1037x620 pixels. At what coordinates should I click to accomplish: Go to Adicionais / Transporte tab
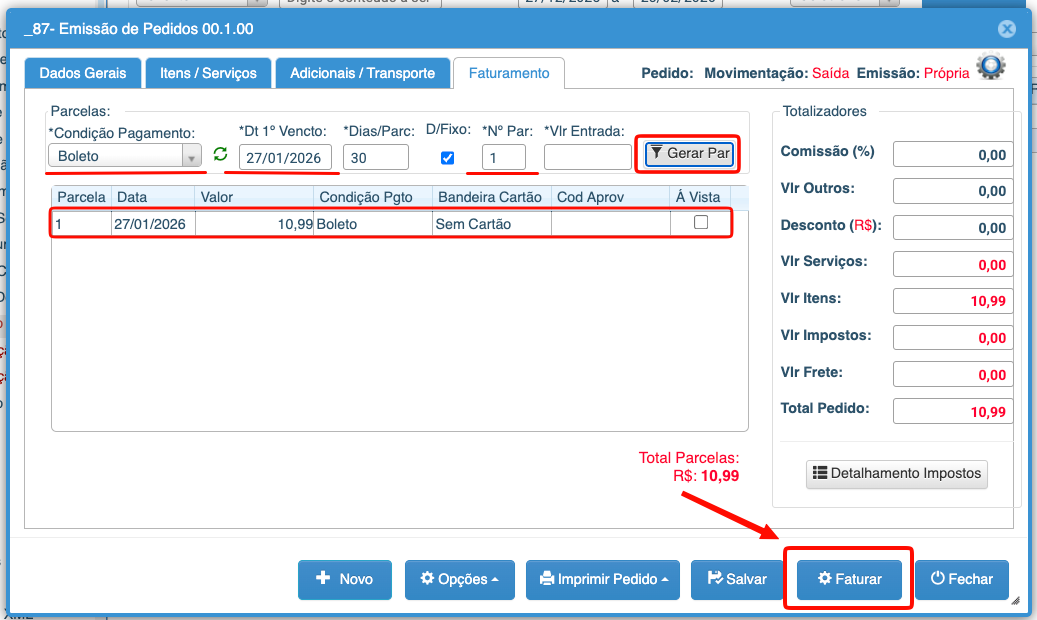[x=362, y=73]
